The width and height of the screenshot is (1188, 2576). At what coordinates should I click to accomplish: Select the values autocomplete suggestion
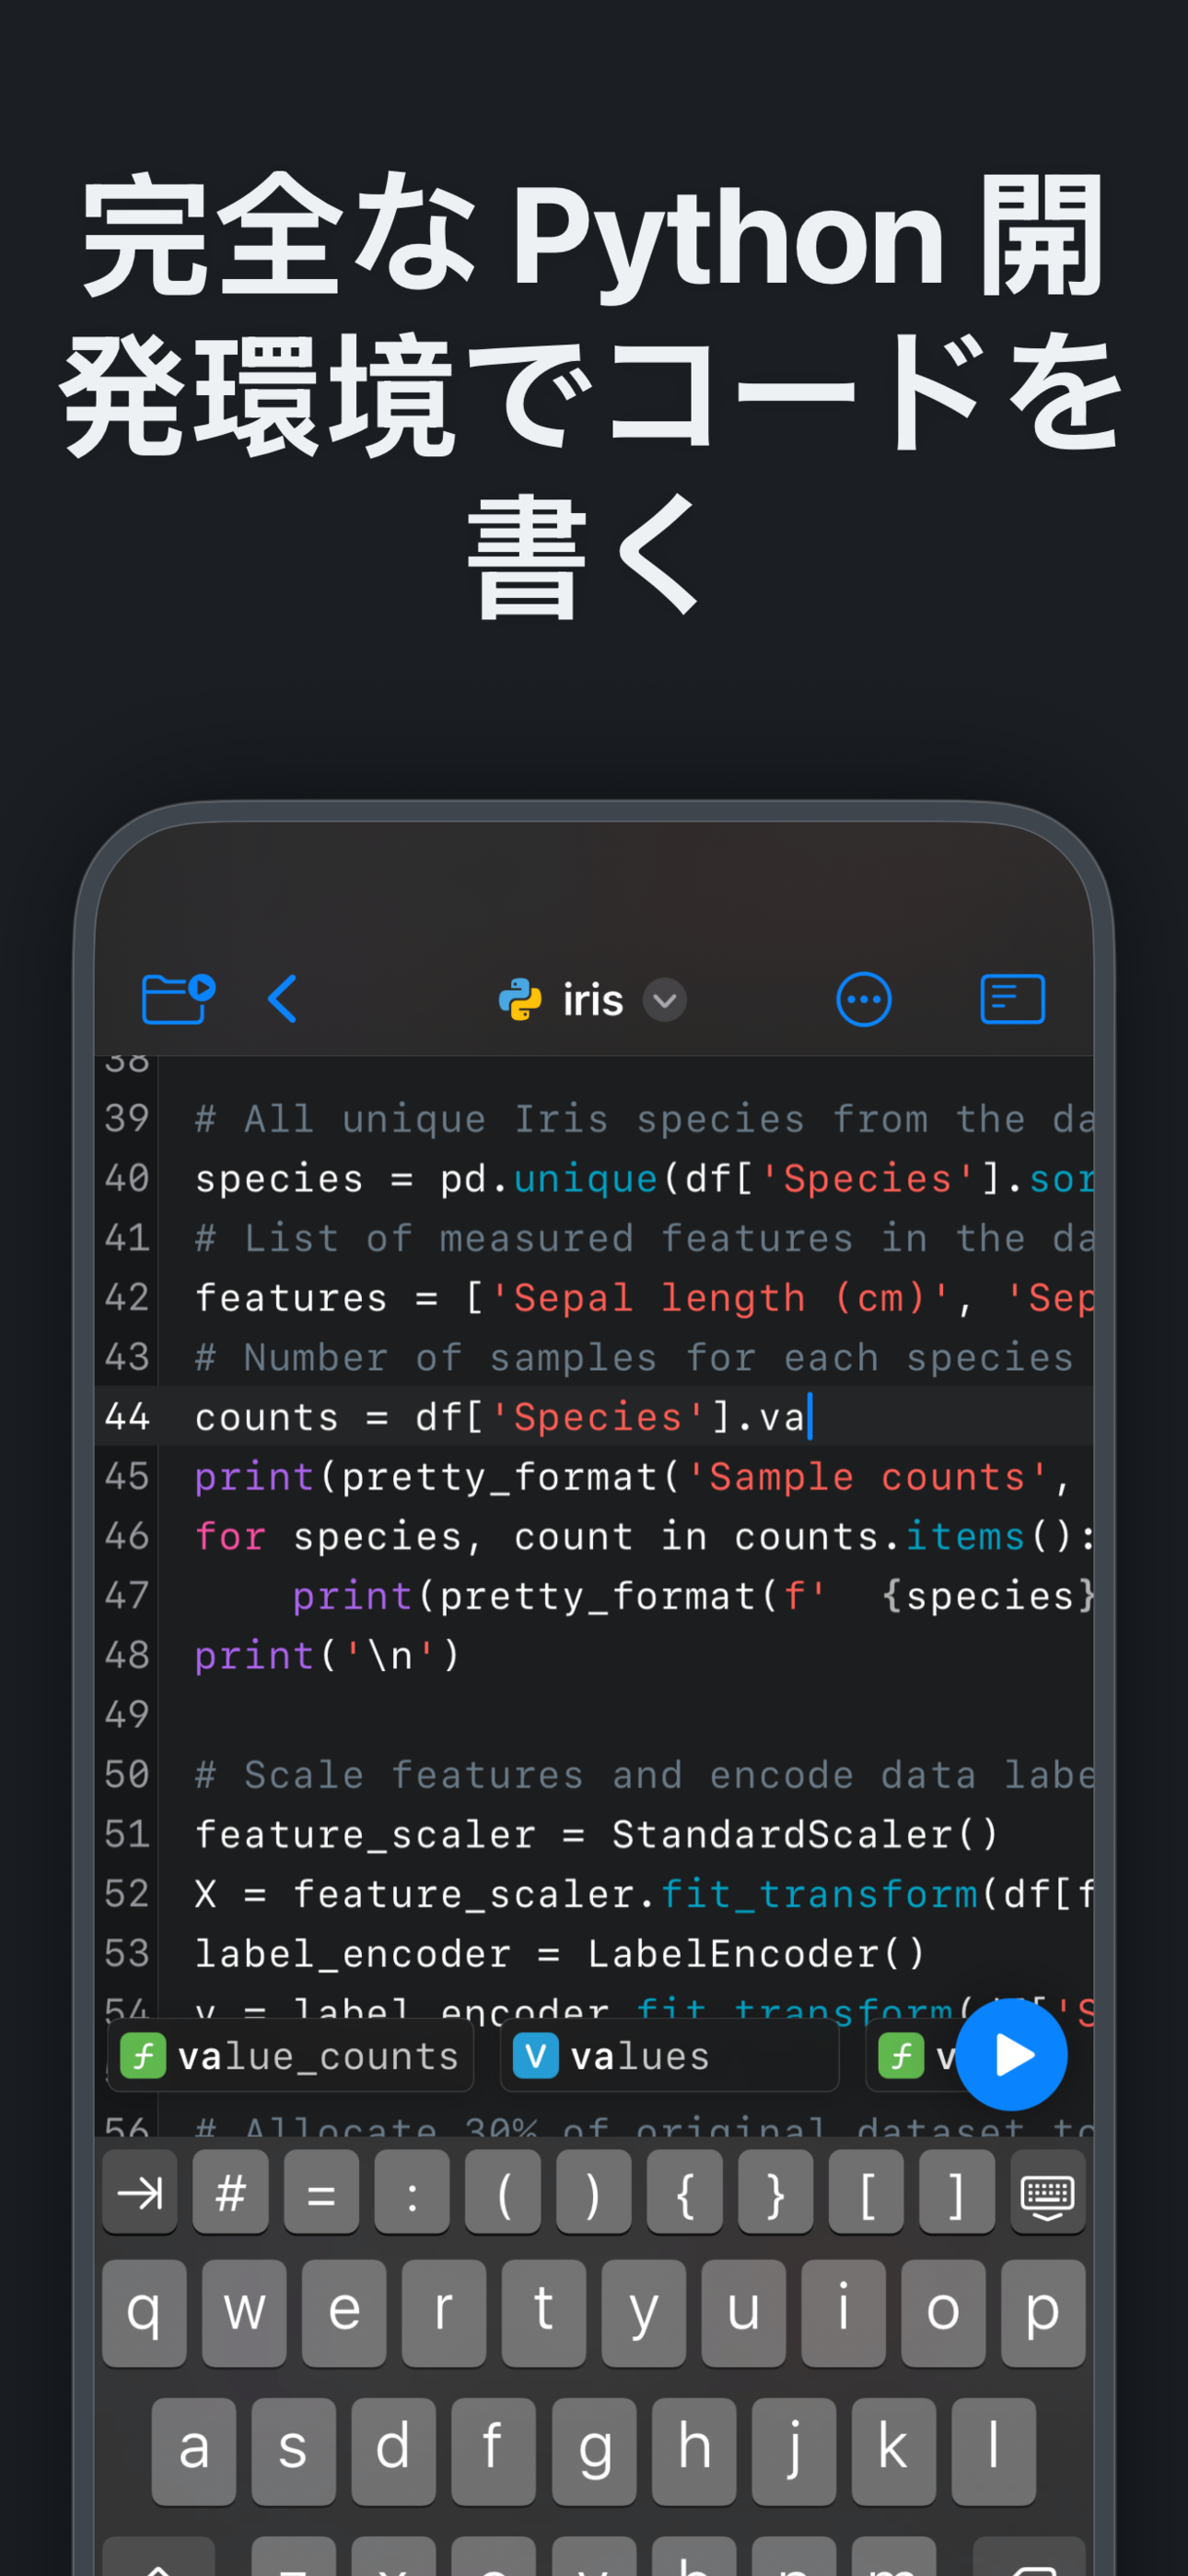point(669,2056)
